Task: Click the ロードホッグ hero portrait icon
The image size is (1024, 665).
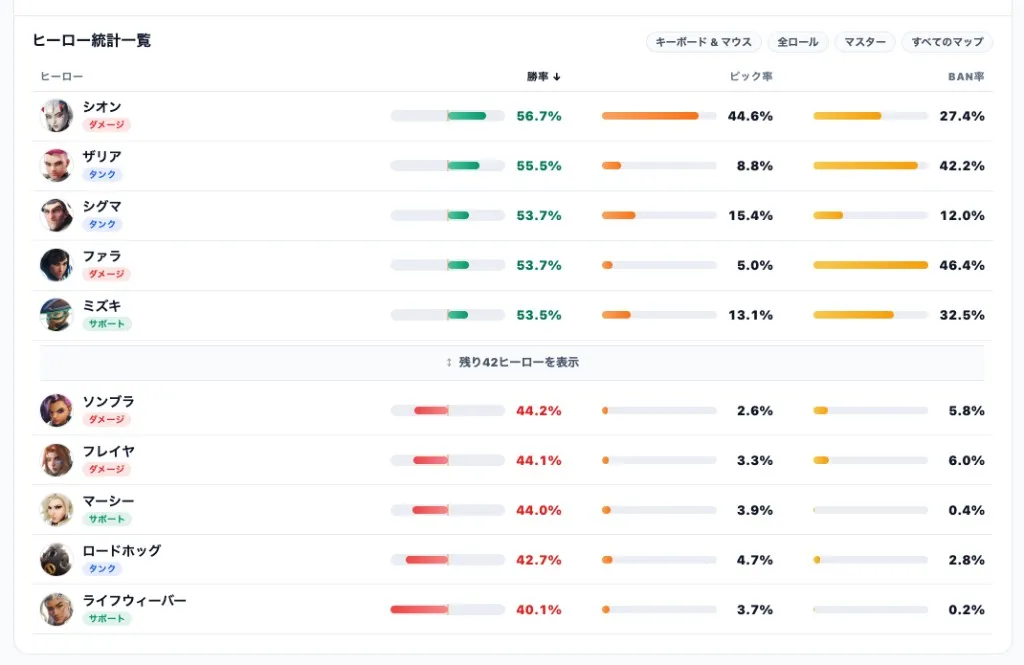Action: point(56,559)
